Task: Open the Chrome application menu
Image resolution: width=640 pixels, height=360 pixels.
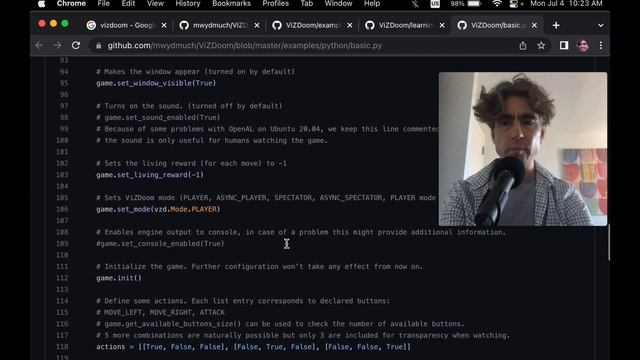Action: point(71,4)
